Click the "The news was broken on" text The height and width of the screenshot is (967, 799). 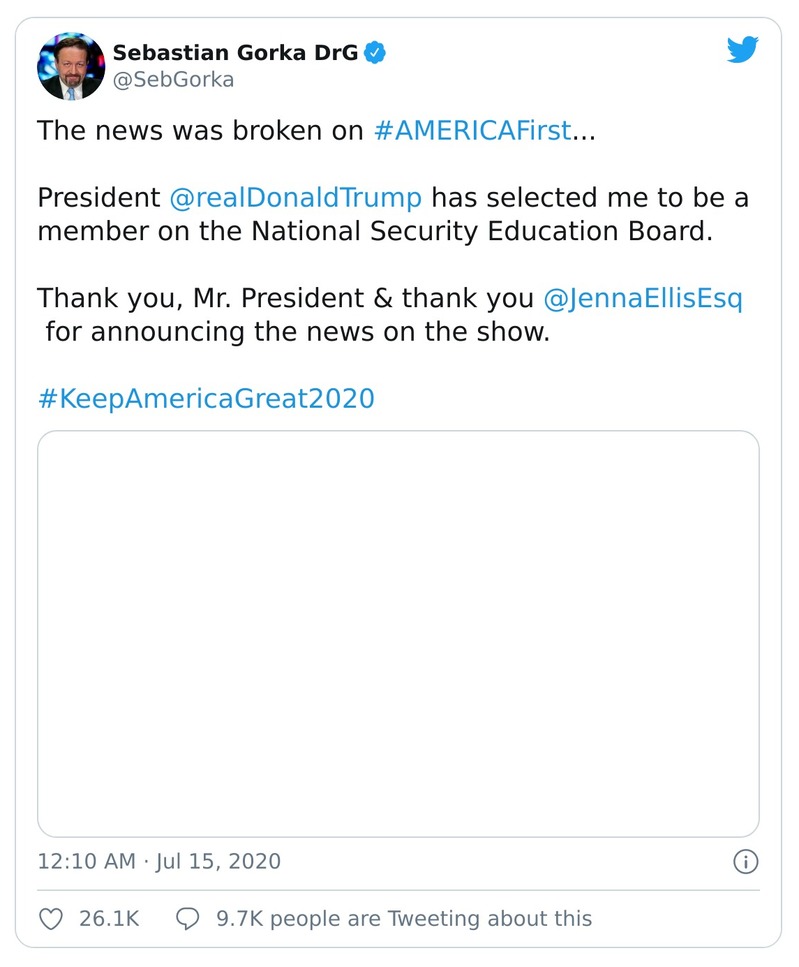point(200,131)
